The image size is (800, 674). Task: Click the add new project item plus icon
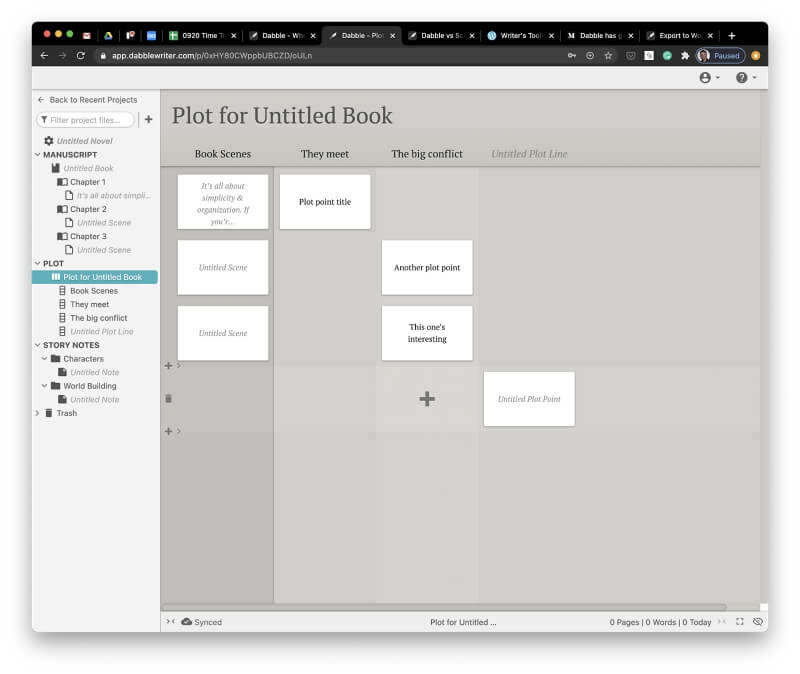(x=148, y=119)
